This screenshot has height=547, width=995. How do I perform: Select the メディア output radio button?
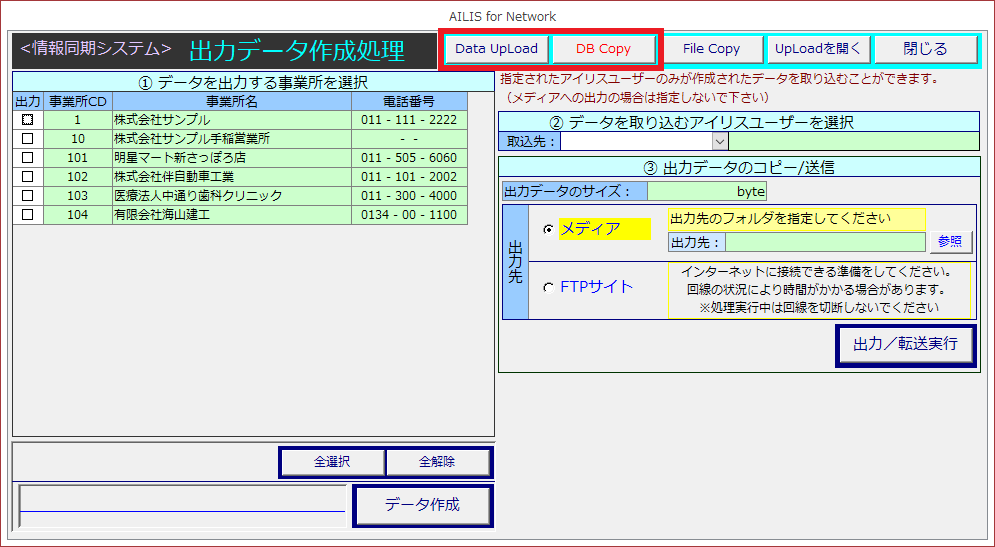pyautogui.click(x=547, y=229)
